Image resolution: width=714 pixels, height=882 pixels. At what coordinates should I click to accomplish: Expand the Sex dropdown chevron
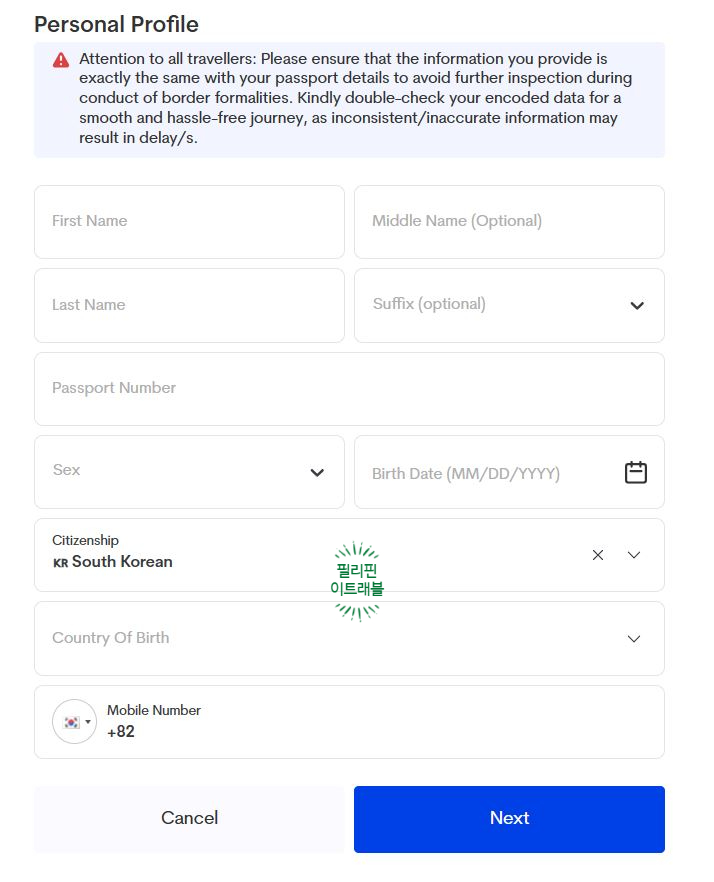coord(317,472)
